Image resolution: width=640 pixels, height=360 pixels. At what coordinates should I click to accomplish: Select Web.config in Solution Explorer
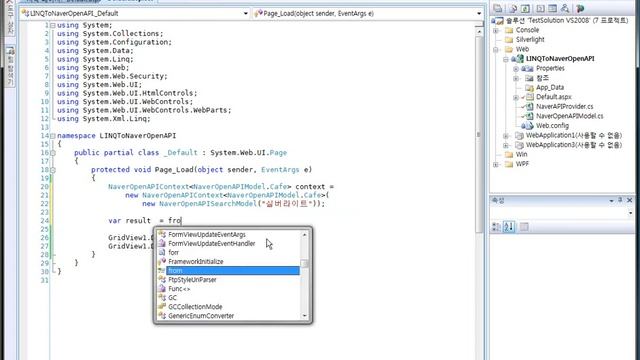click(x=552, y=126)
